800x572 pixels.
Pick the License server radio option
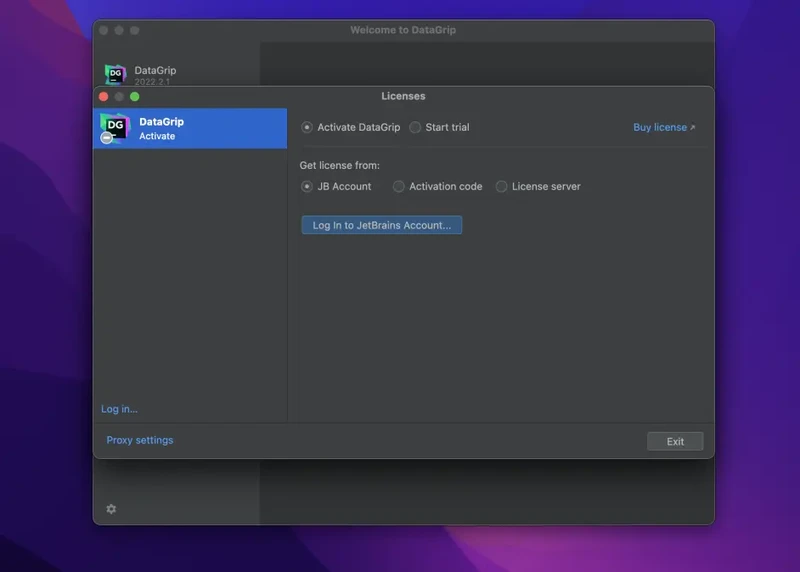tap(502, 187)
